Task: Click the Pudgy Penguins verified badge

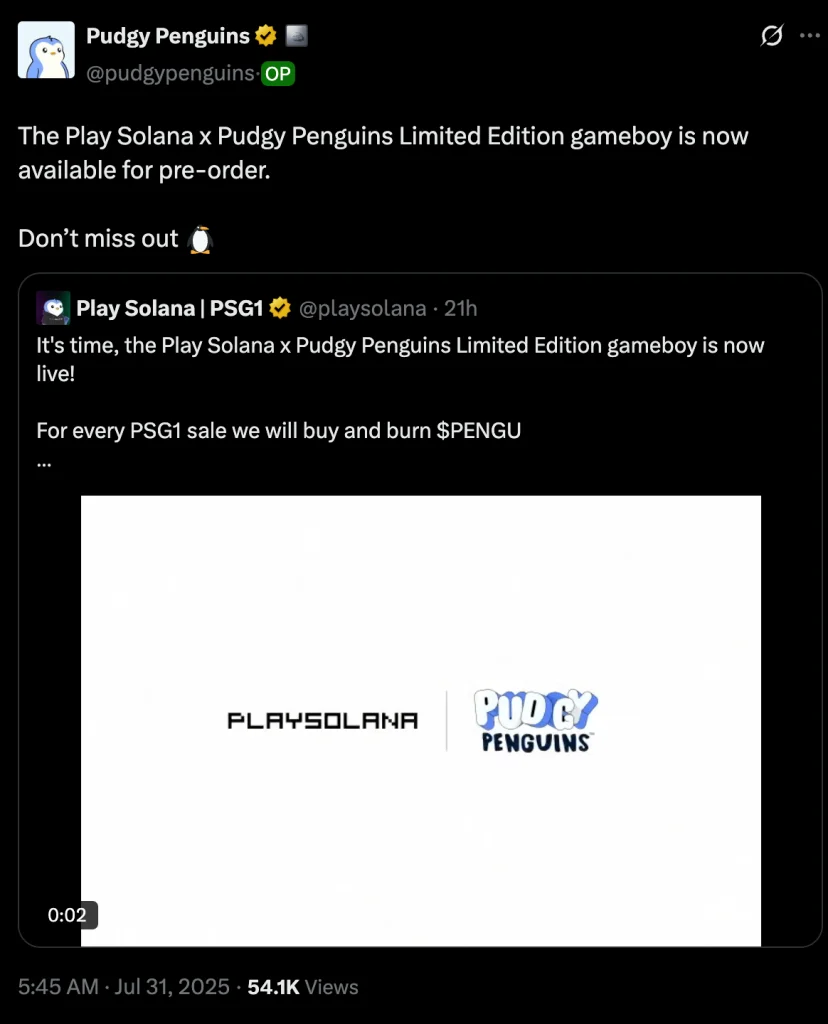Action: click(266, 35)
